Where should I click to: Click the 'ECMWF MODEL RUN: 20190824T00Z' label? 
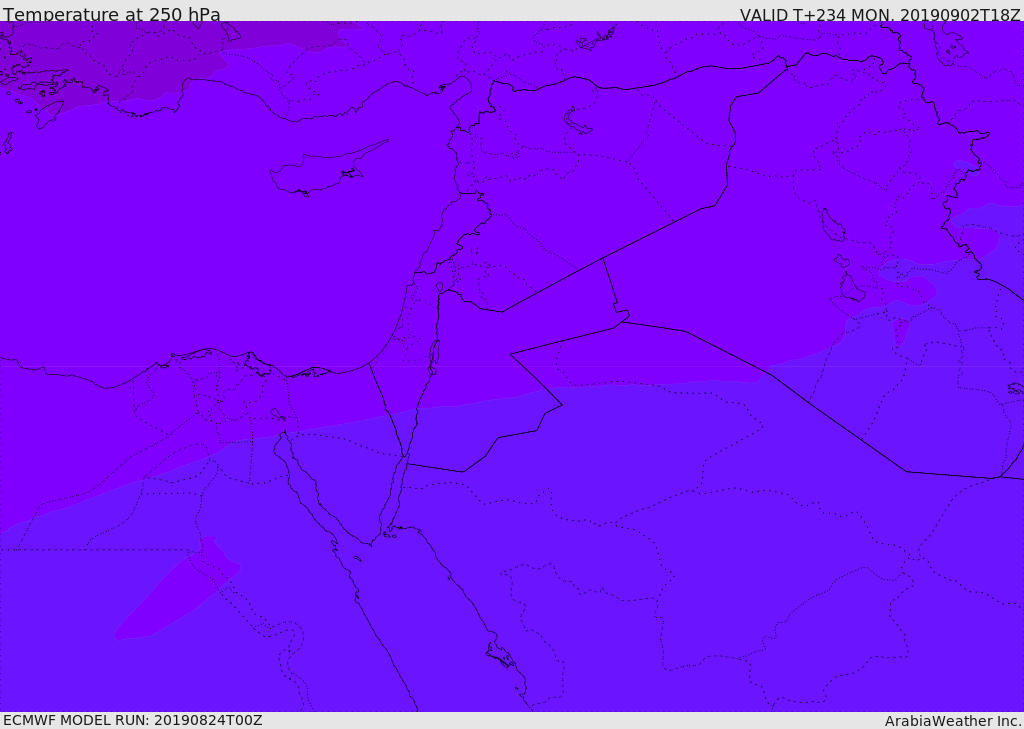point(133,720)
